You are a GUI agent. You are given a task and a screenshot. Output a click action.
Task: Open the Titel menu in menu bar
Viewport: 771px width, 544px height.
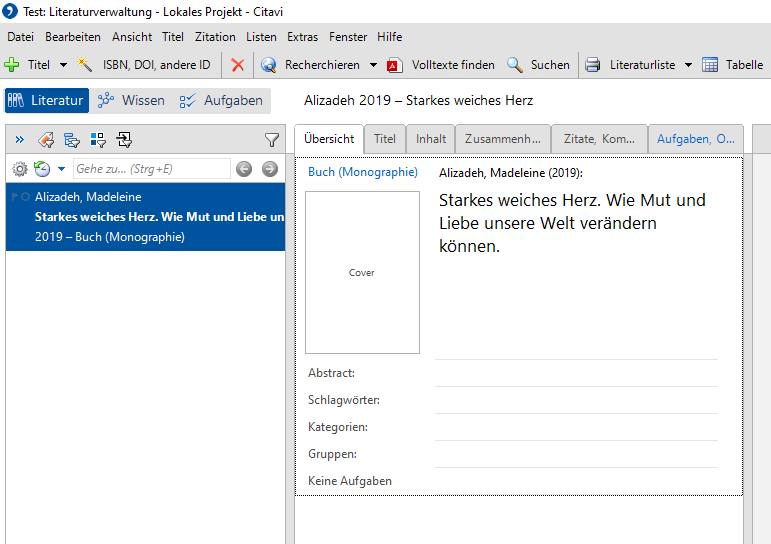pos(173,37)
